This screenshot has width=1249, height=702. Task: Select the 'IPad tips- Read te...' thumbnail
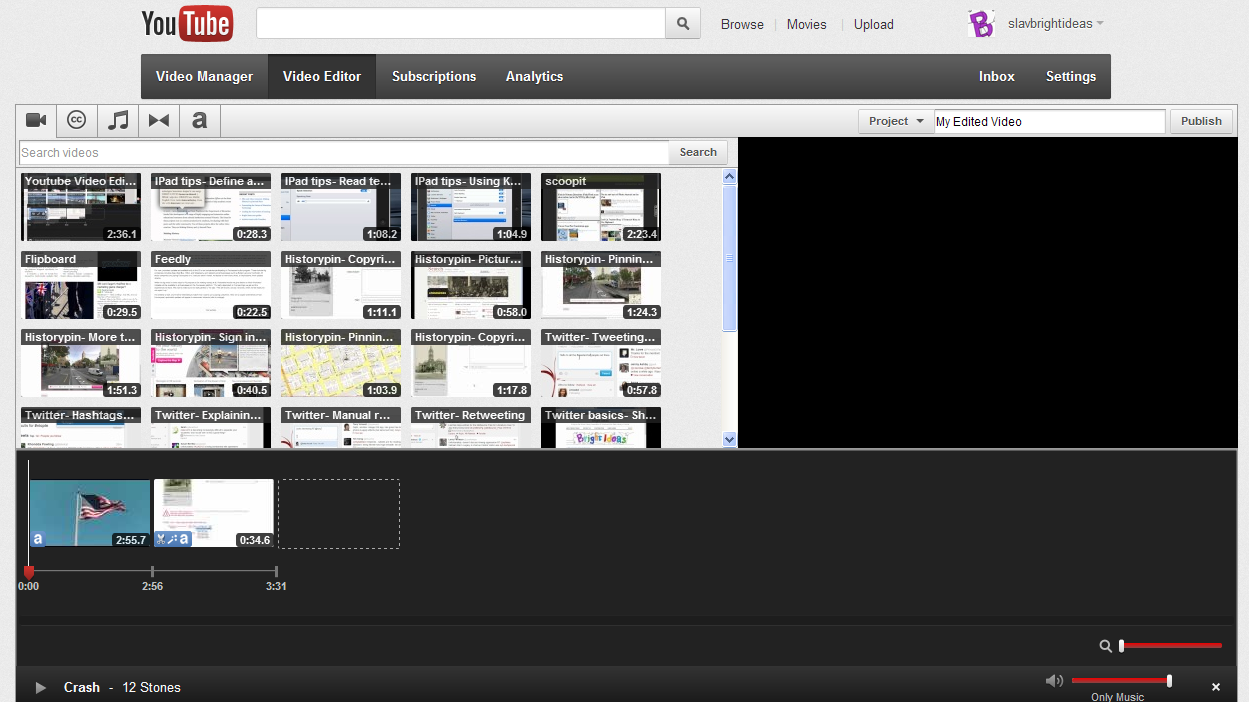tap(341, 207)
